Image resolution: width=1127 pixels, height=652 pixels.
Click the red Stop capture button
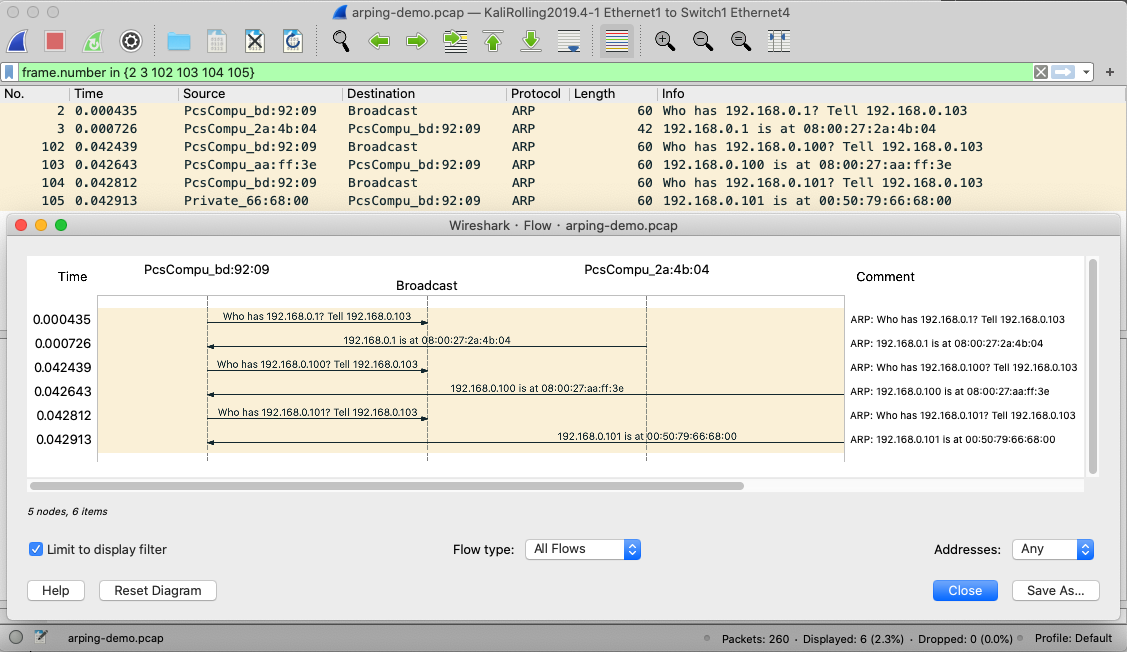click(55, 41)
